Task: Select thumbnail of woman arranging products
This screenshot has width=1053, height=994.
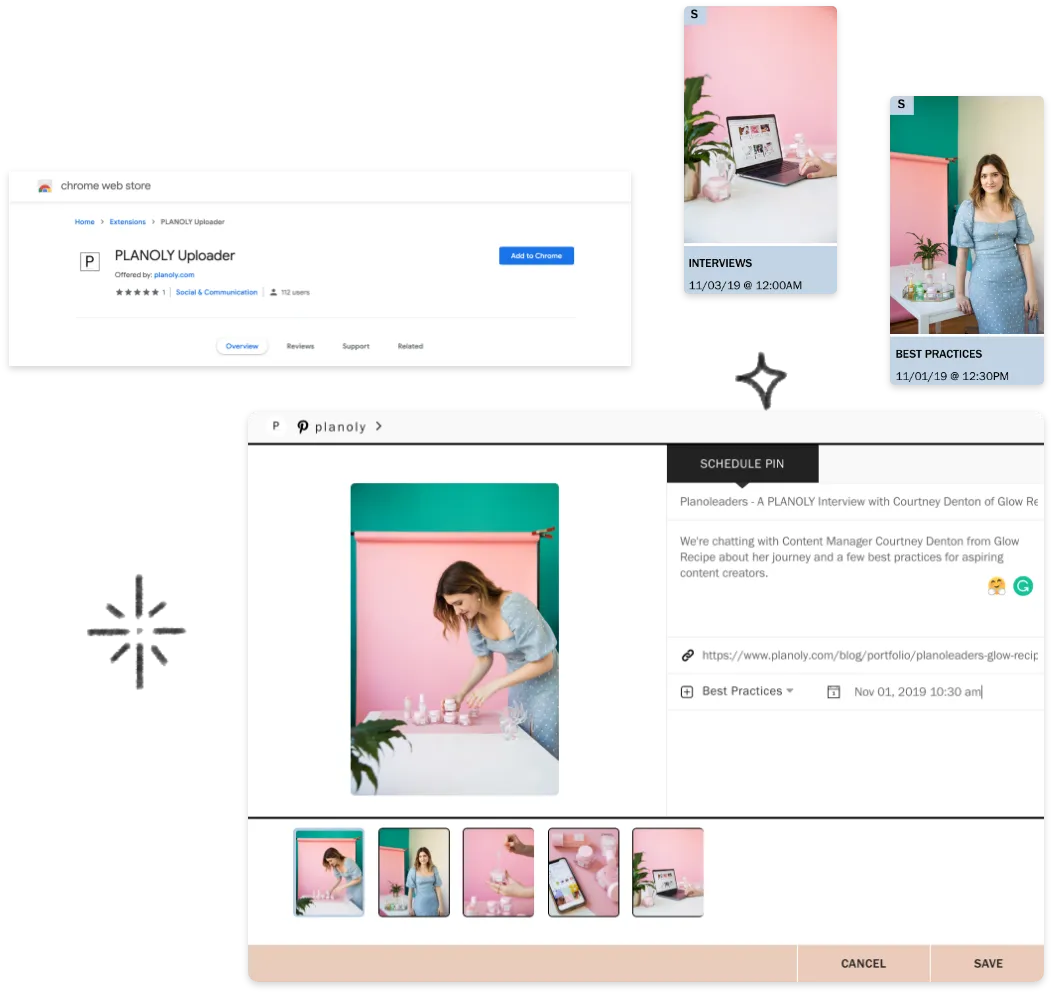Action: (329, 872)
